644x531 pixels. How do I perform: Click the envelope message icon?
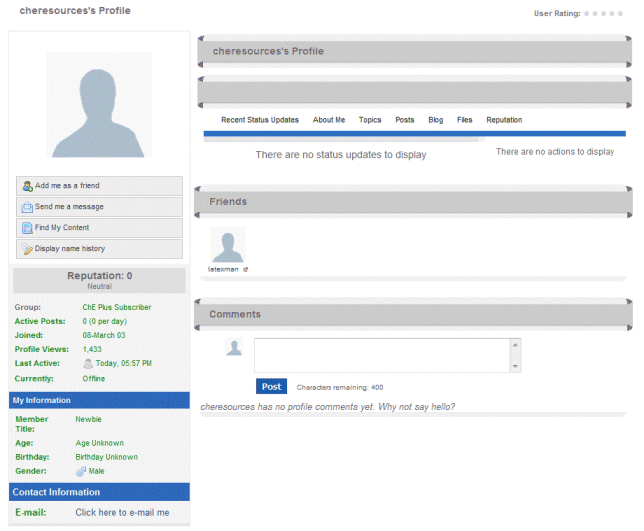[27, 207]
